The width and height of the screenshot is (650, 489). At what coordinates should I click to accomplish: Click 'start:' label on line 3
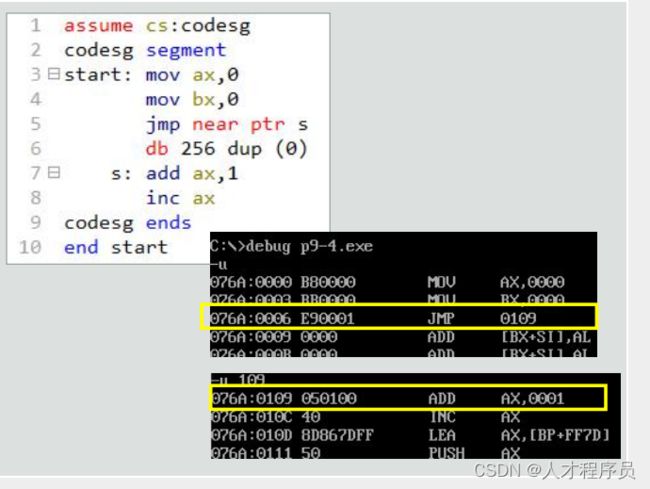pos(98,75)
